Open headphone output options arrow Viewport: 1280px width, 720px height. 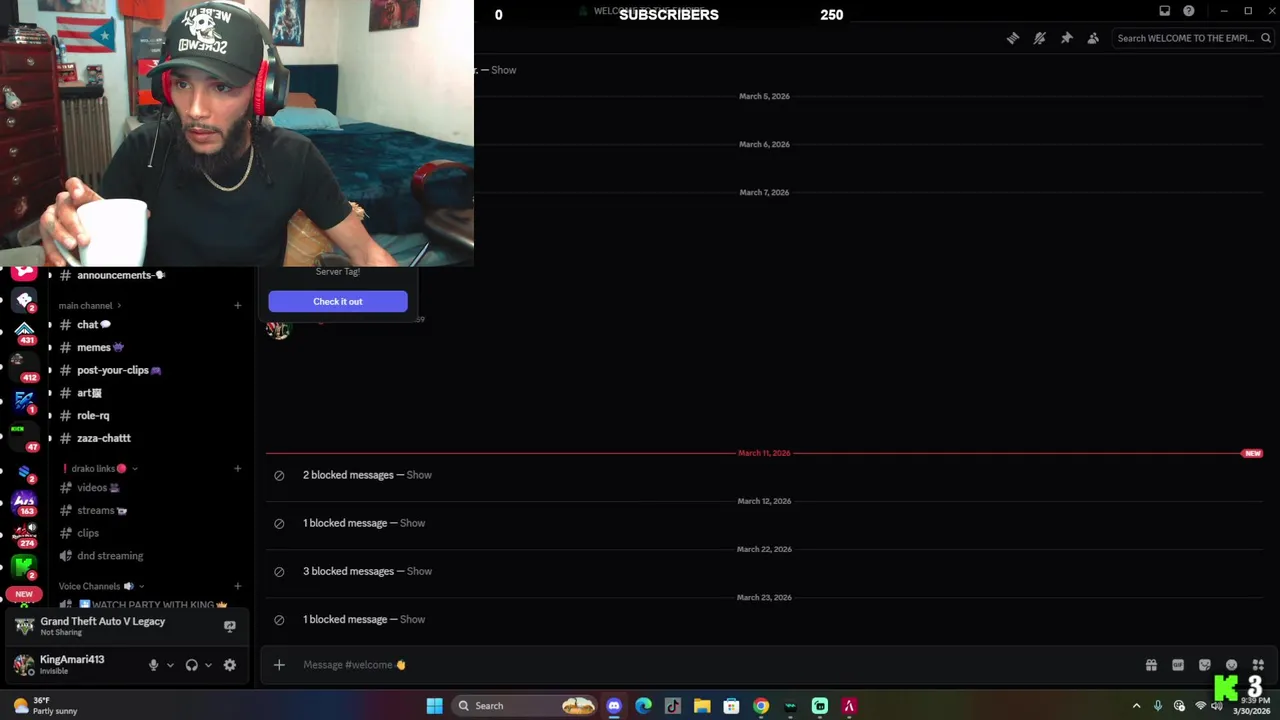(x=208, y=665)
